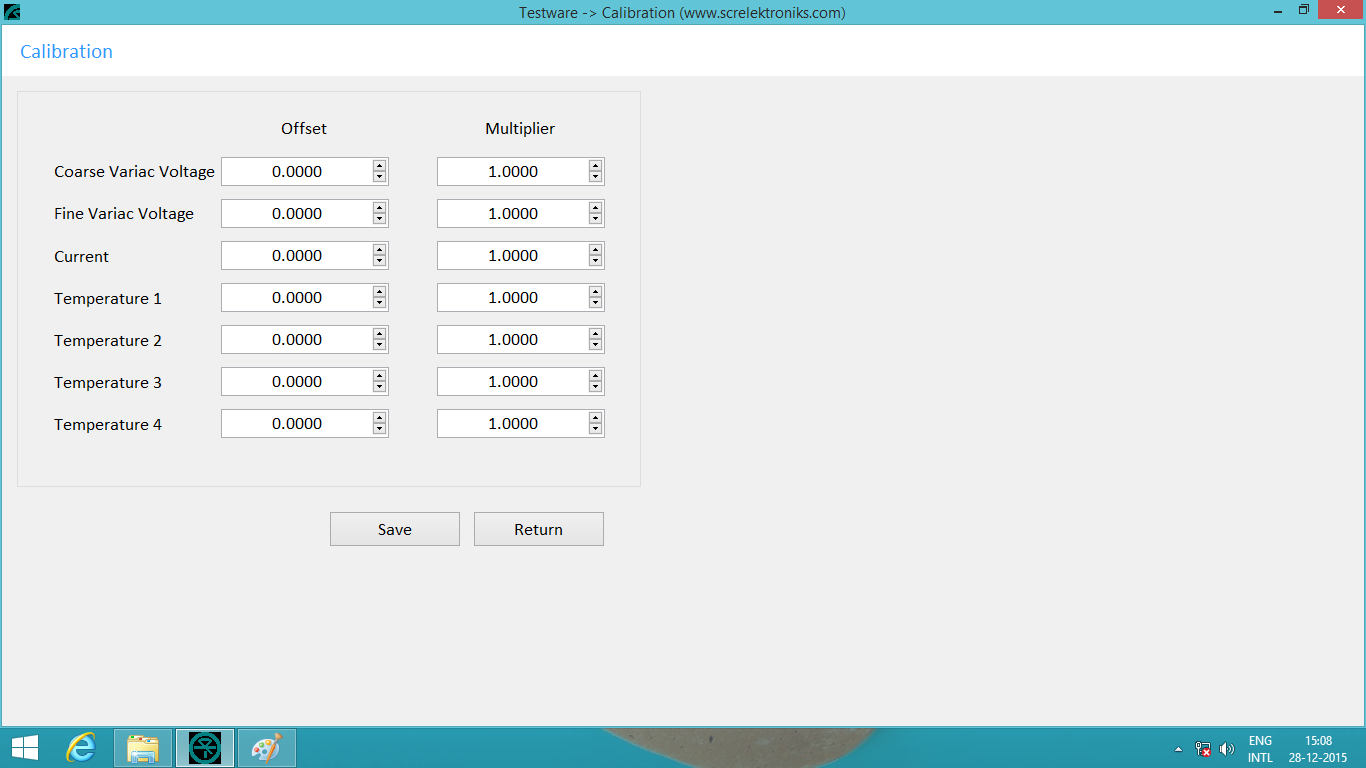Click the Coarse Variac Voltage label

pos(134,172)
